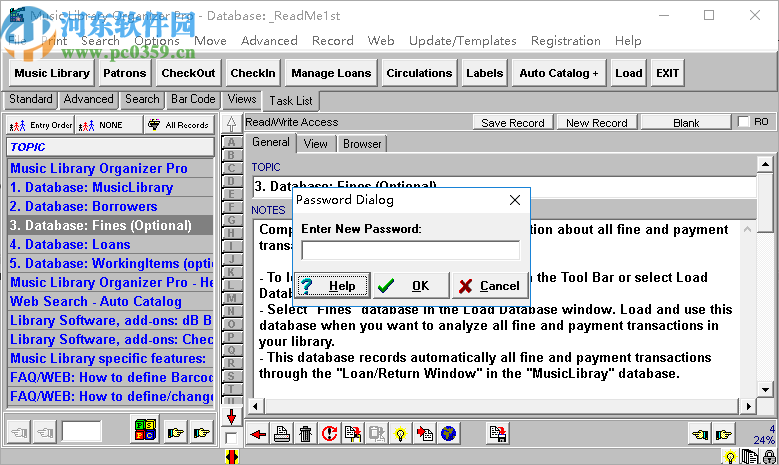
Task: Click the stacked documents icon in status bar
Action: [x=750, y=457]
